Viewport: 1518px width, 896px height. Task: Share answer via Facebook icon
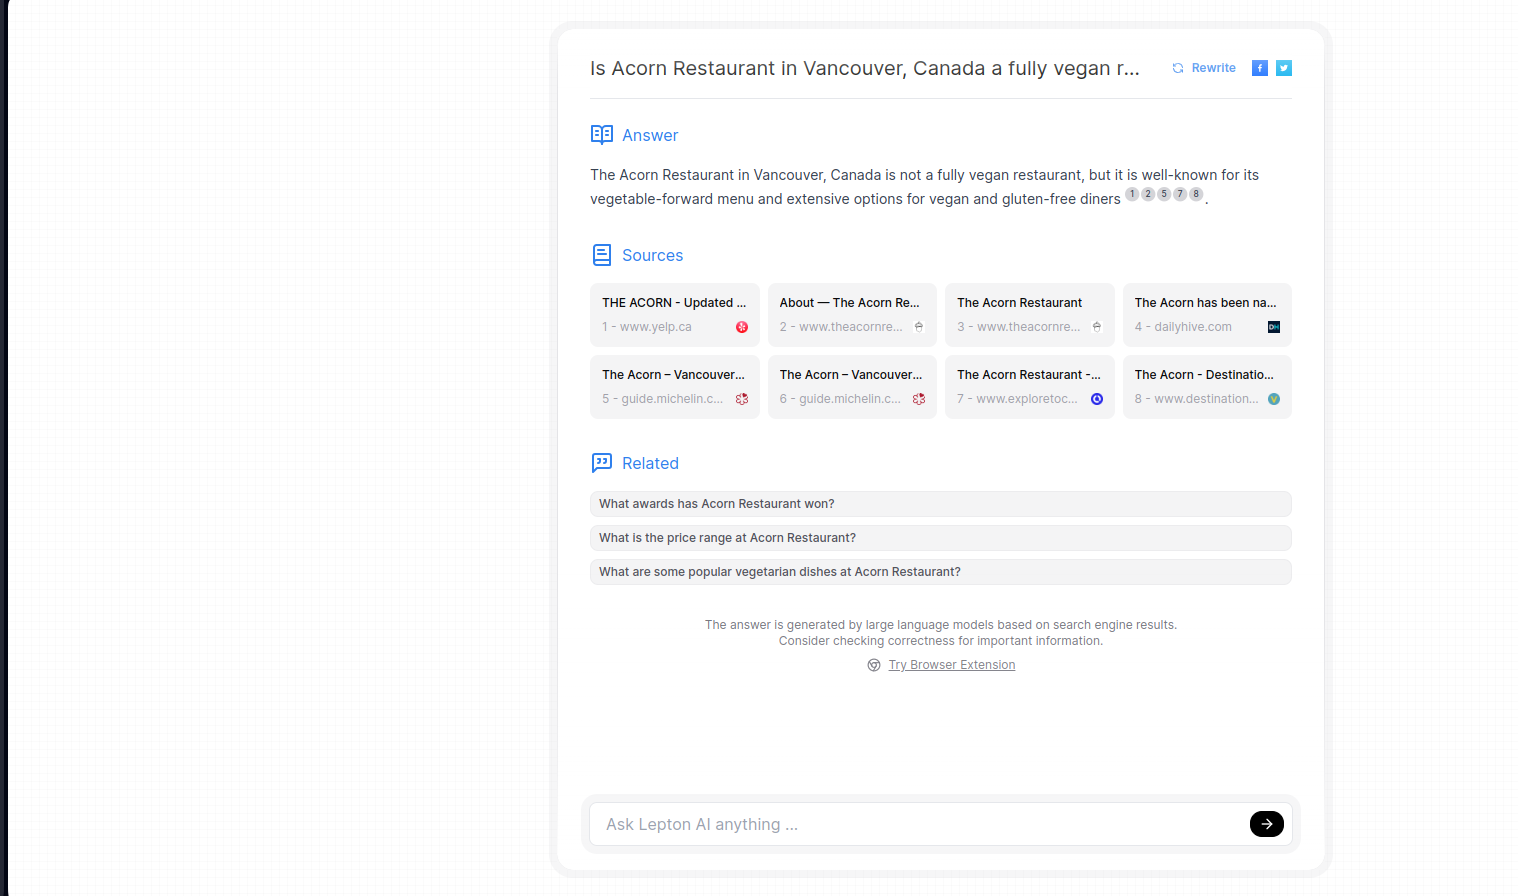click(x=1260, y=68)
